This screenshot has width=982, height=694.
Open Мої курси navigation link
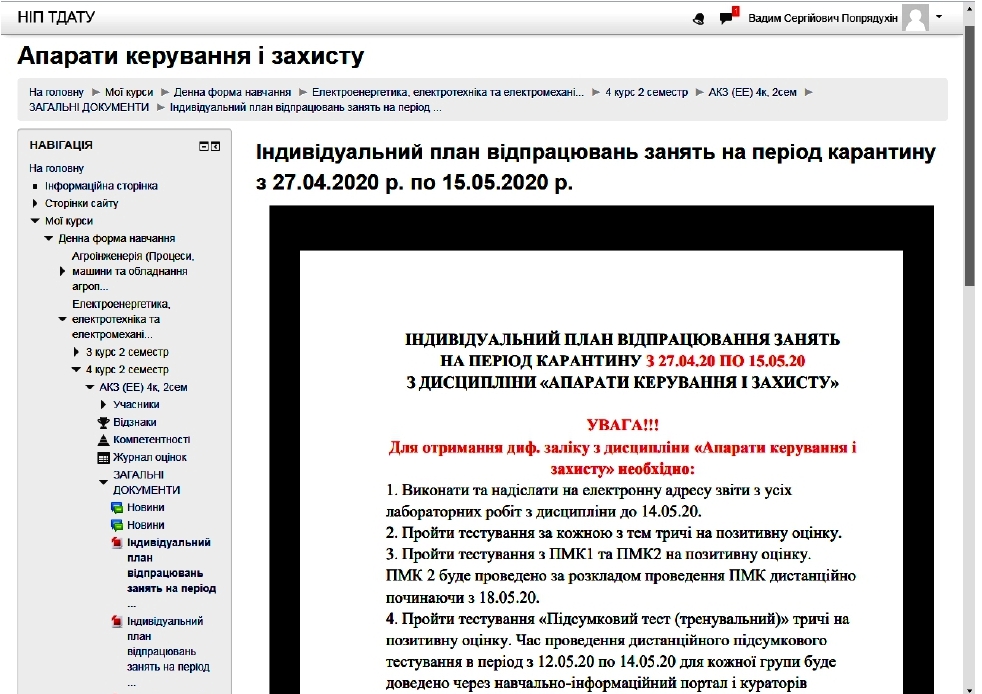69,221
